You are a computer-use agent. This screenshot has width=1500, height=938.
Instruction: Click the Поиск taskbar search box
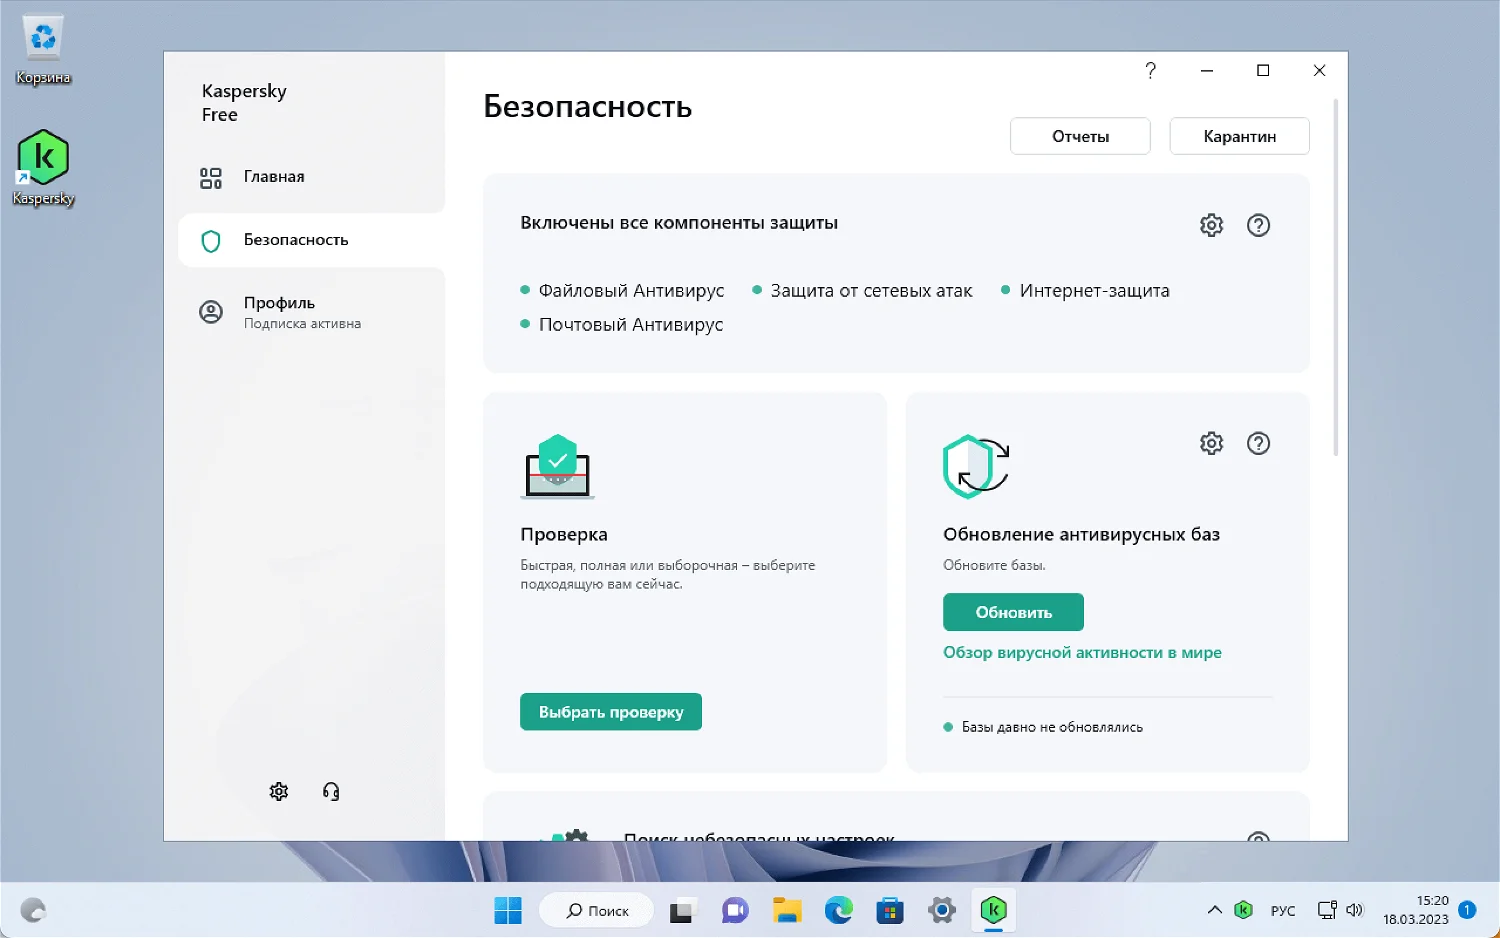597,910
